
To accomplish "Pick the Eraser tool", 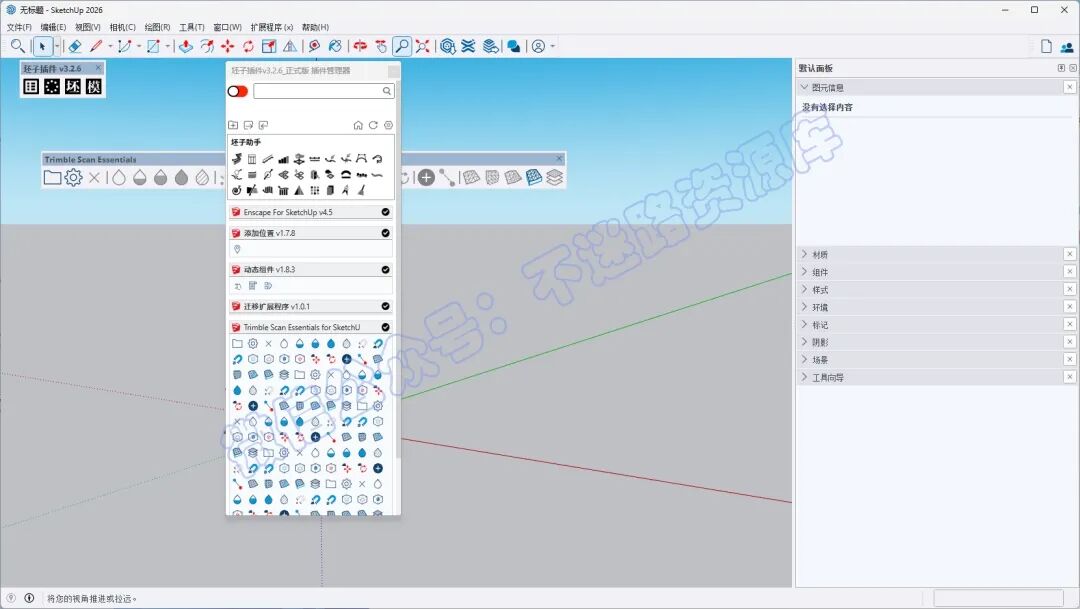I will pyautogui.click(x=74, y=46).
